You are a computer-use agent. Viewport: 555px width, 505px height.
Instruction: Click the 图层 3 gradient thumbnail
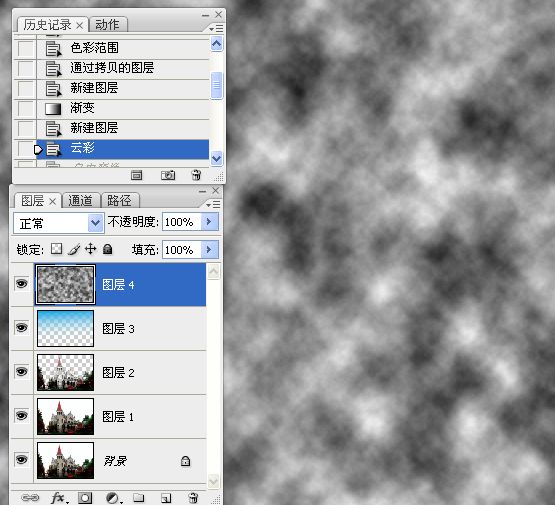(65, 328)
